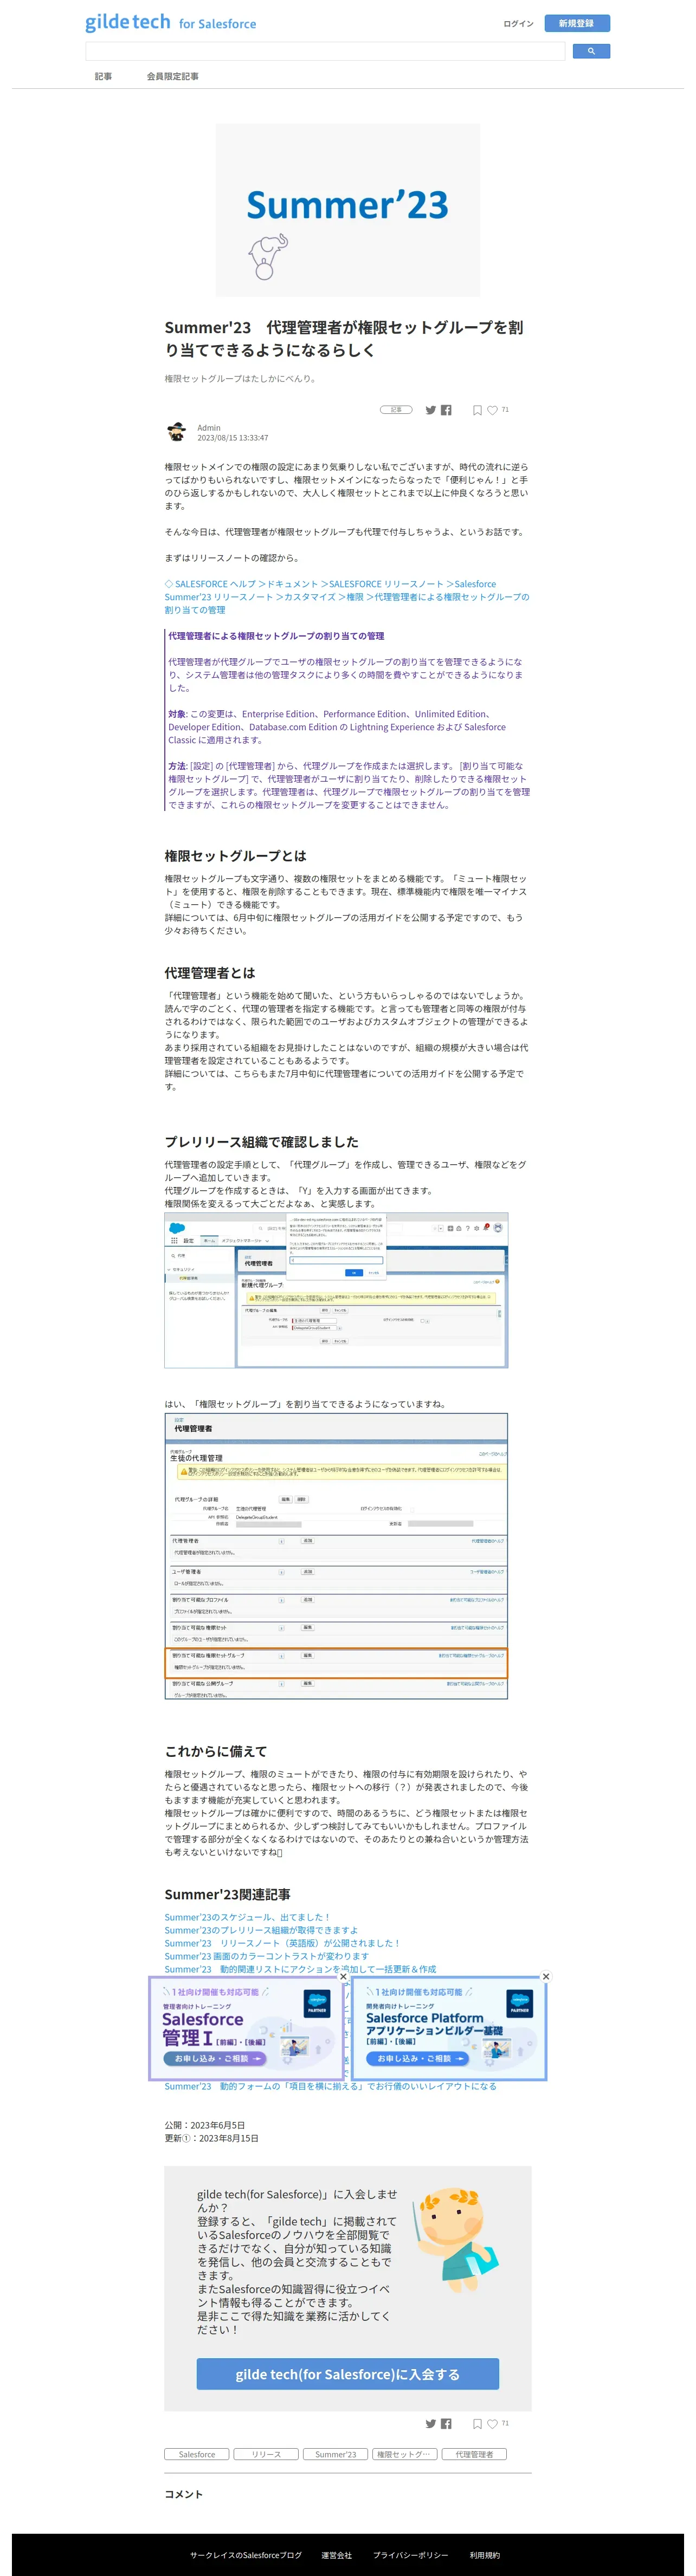696x2576 pixels.
Task: Bookmark the article with bottom bookmark icon
Action: (477, 2423)
